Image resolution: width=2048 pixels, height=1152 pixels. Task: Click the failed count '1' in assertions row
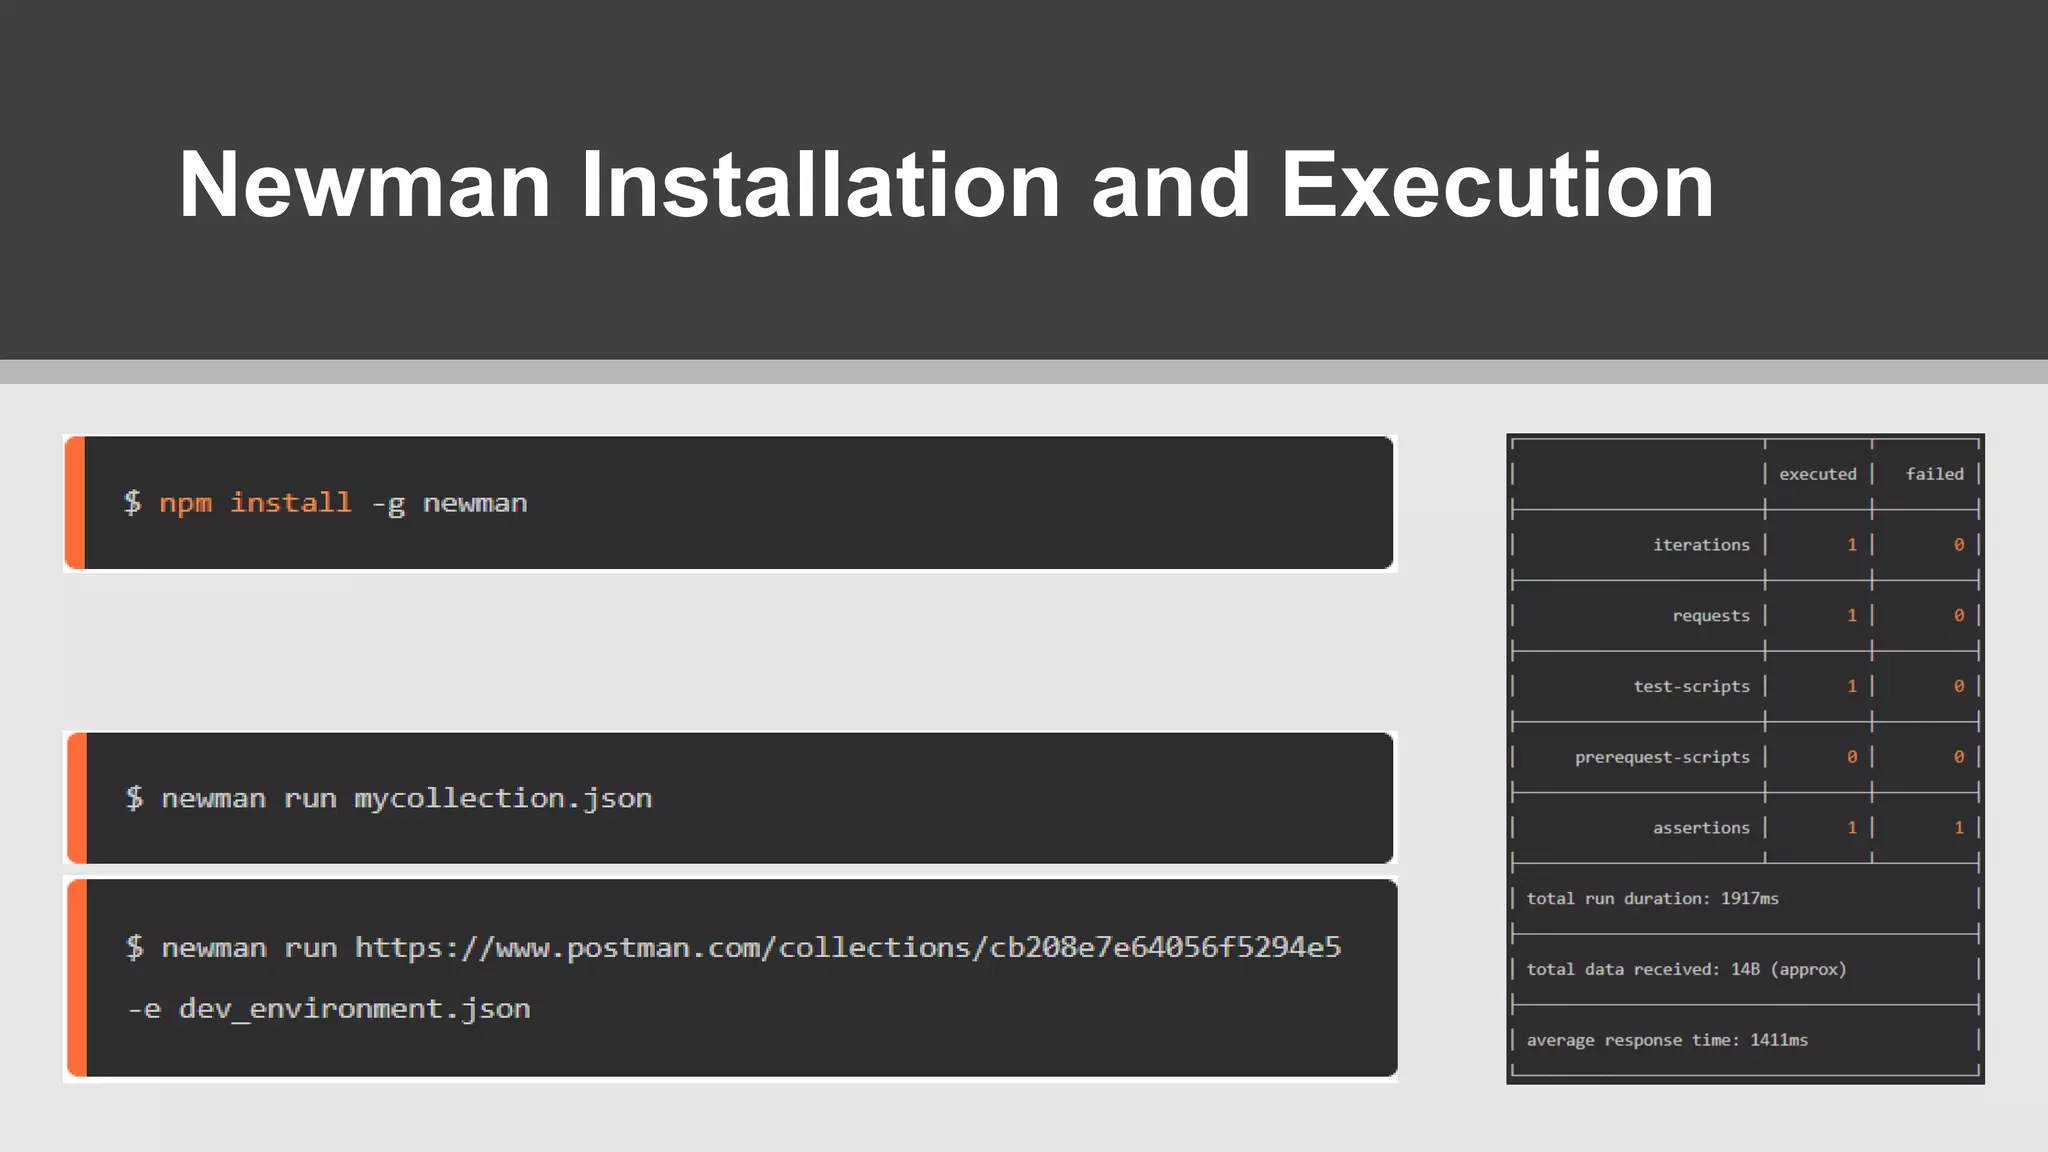point(1958,828)
